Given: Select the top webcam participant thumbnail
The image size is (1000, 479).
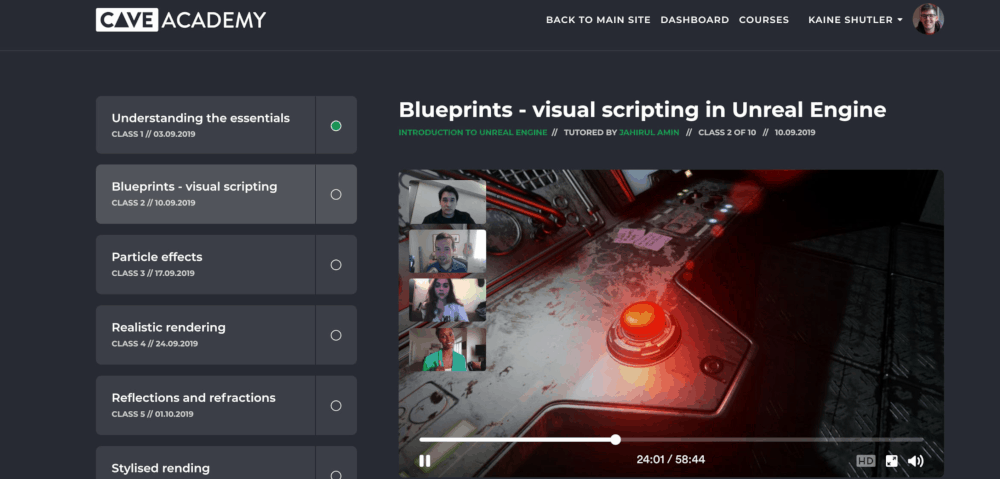Looking at the screenshot, I should pyautogui.click(x=448, y=202).
